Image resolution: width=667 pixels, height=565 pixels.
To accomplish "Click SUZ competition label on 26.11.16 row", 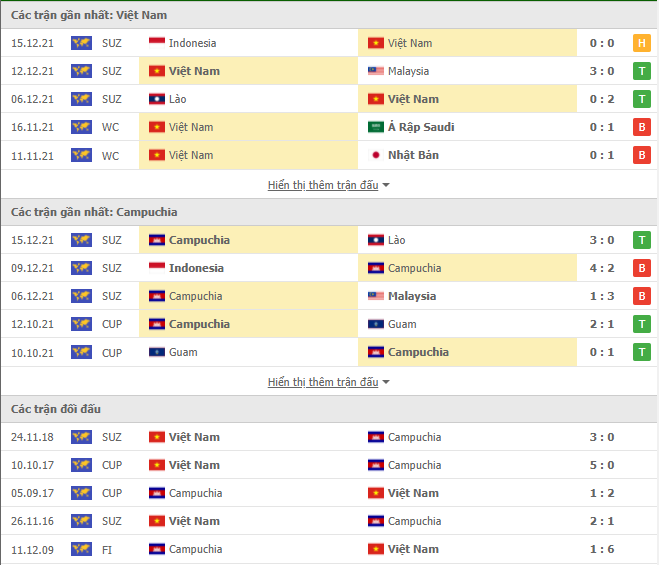I will tap(112, 521).
